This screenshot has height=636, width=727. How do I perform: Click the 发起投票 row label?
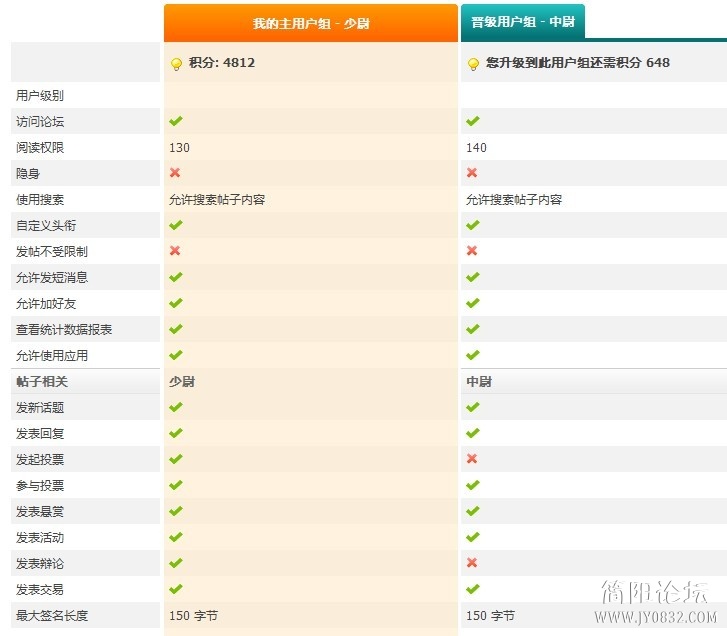pyautogui.click(x=40, y=459)
